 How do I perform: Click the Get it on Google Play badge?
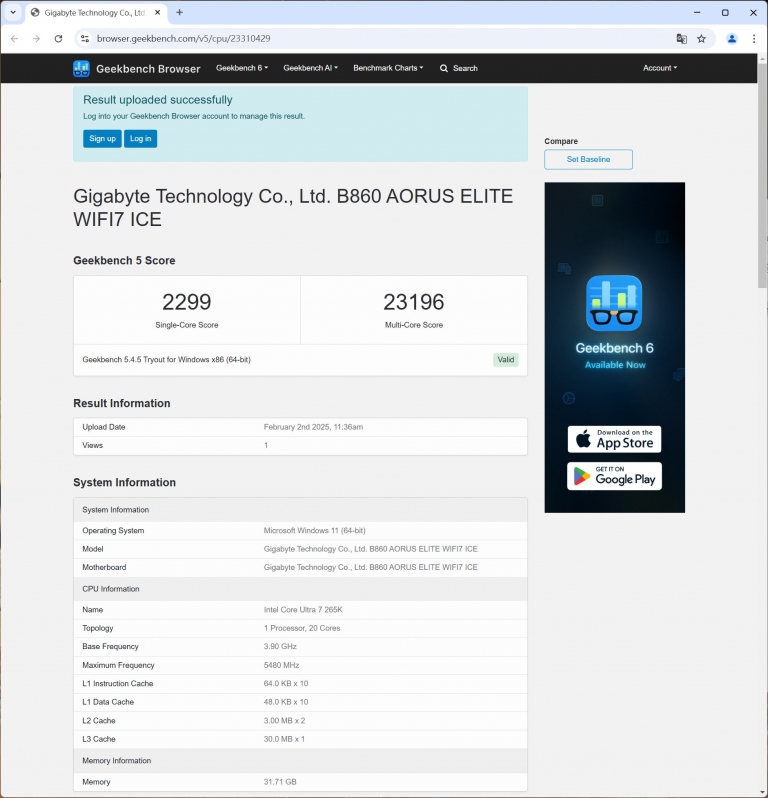(x=614, y=476)
